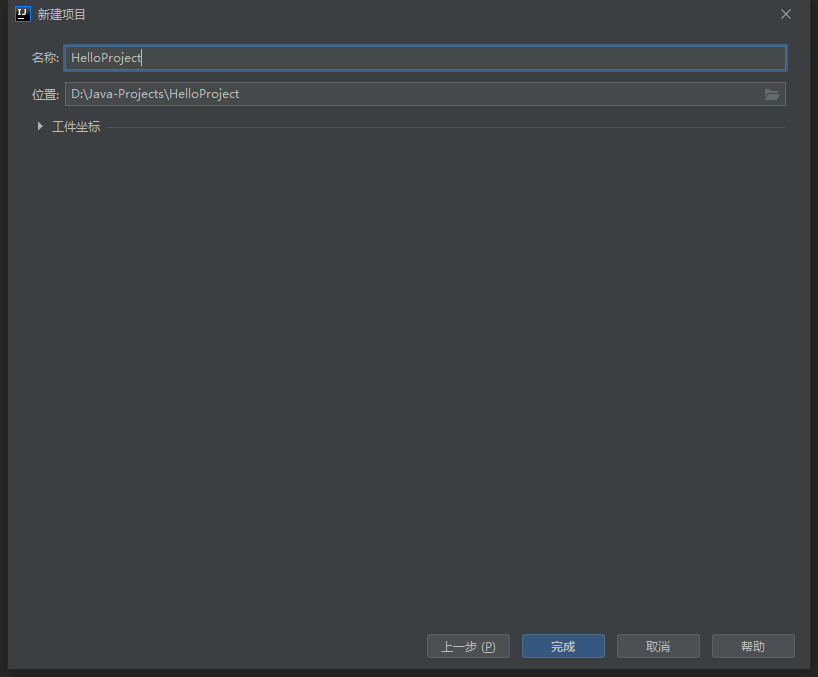Image resolution: width=818 pixels, height=677 pixels.
Task: Click the 工件坐标 section label
Action: 76,127
